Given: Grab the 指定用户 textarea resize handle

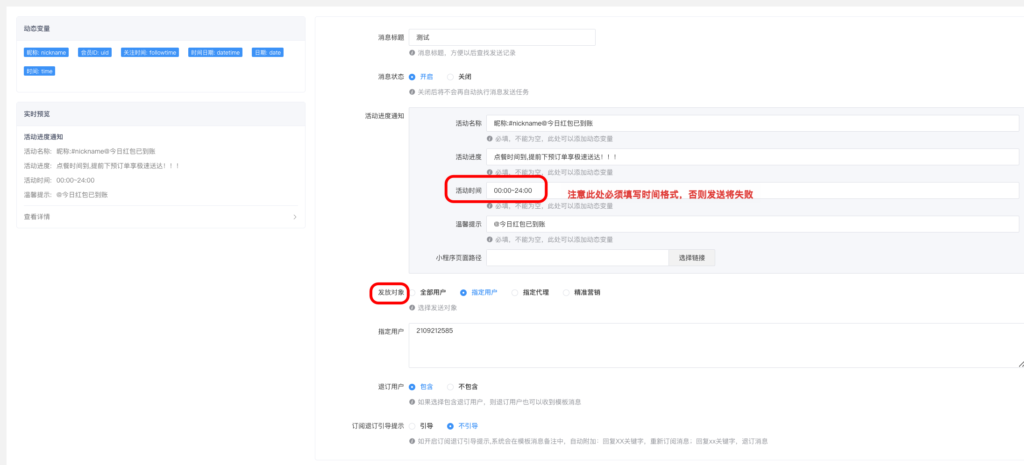Looking at the screenshot, I should point(1019,364).
